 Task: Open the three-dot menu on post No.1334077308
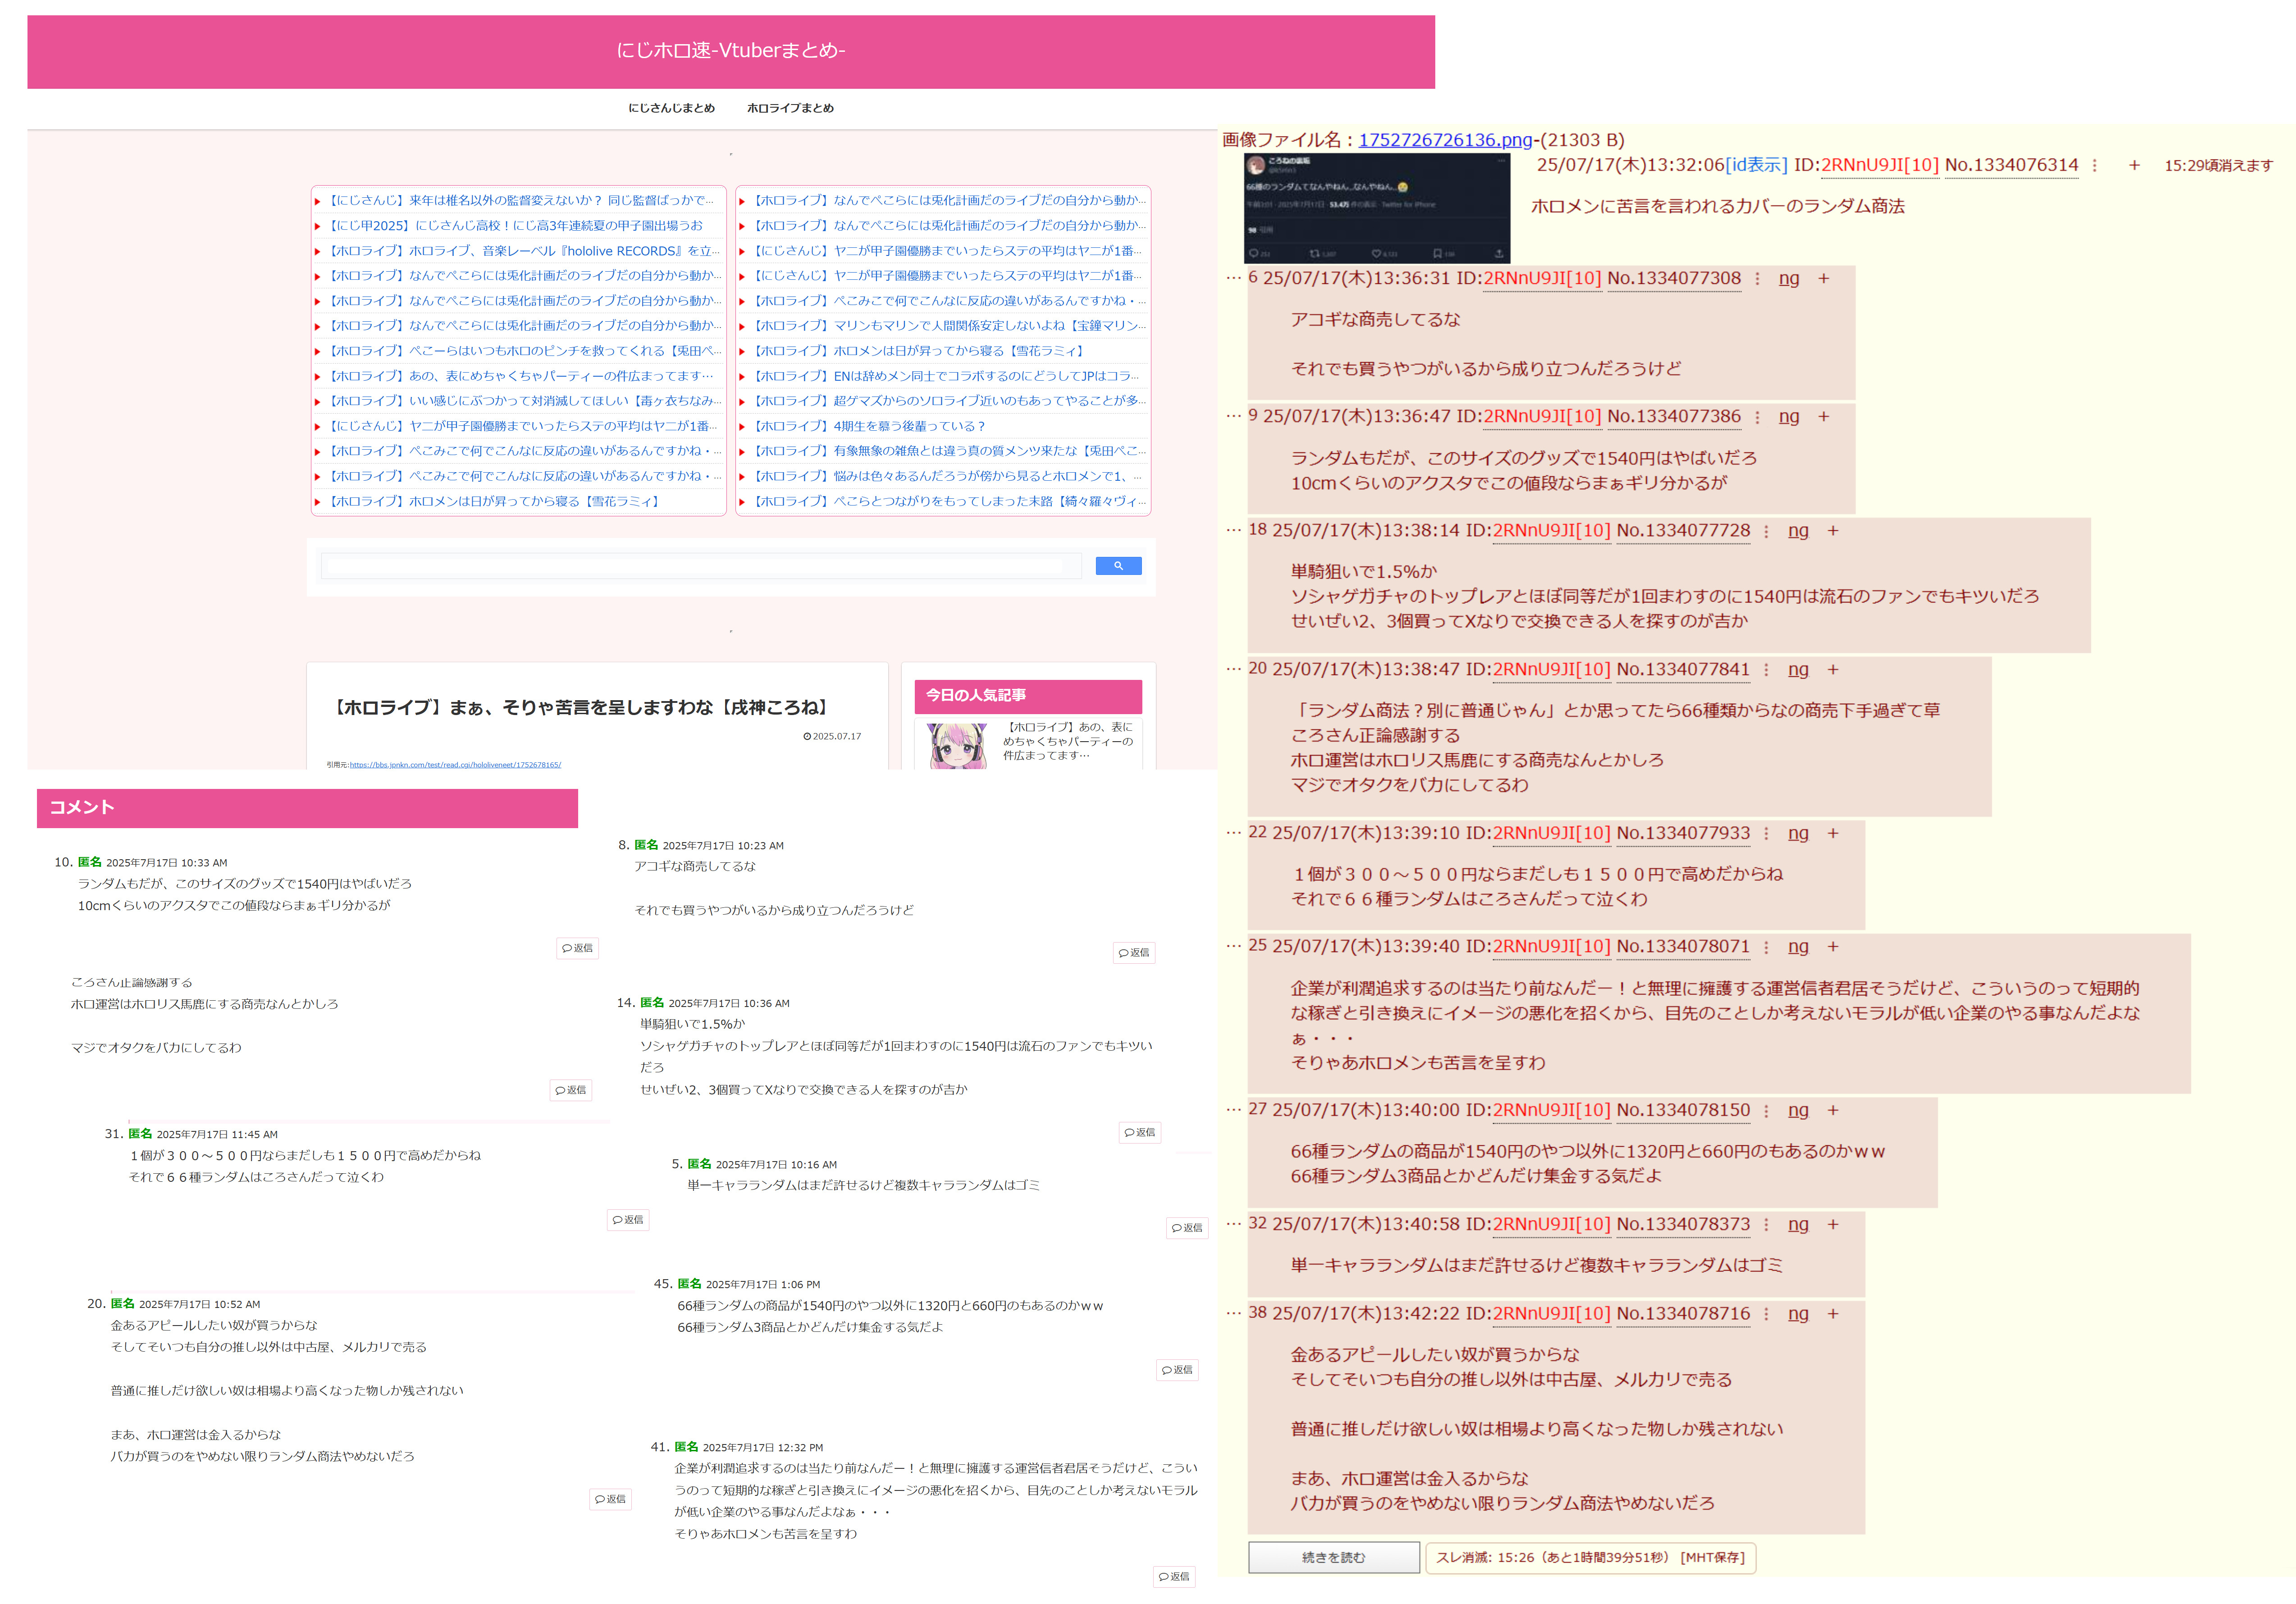[x=1757, y=279]
